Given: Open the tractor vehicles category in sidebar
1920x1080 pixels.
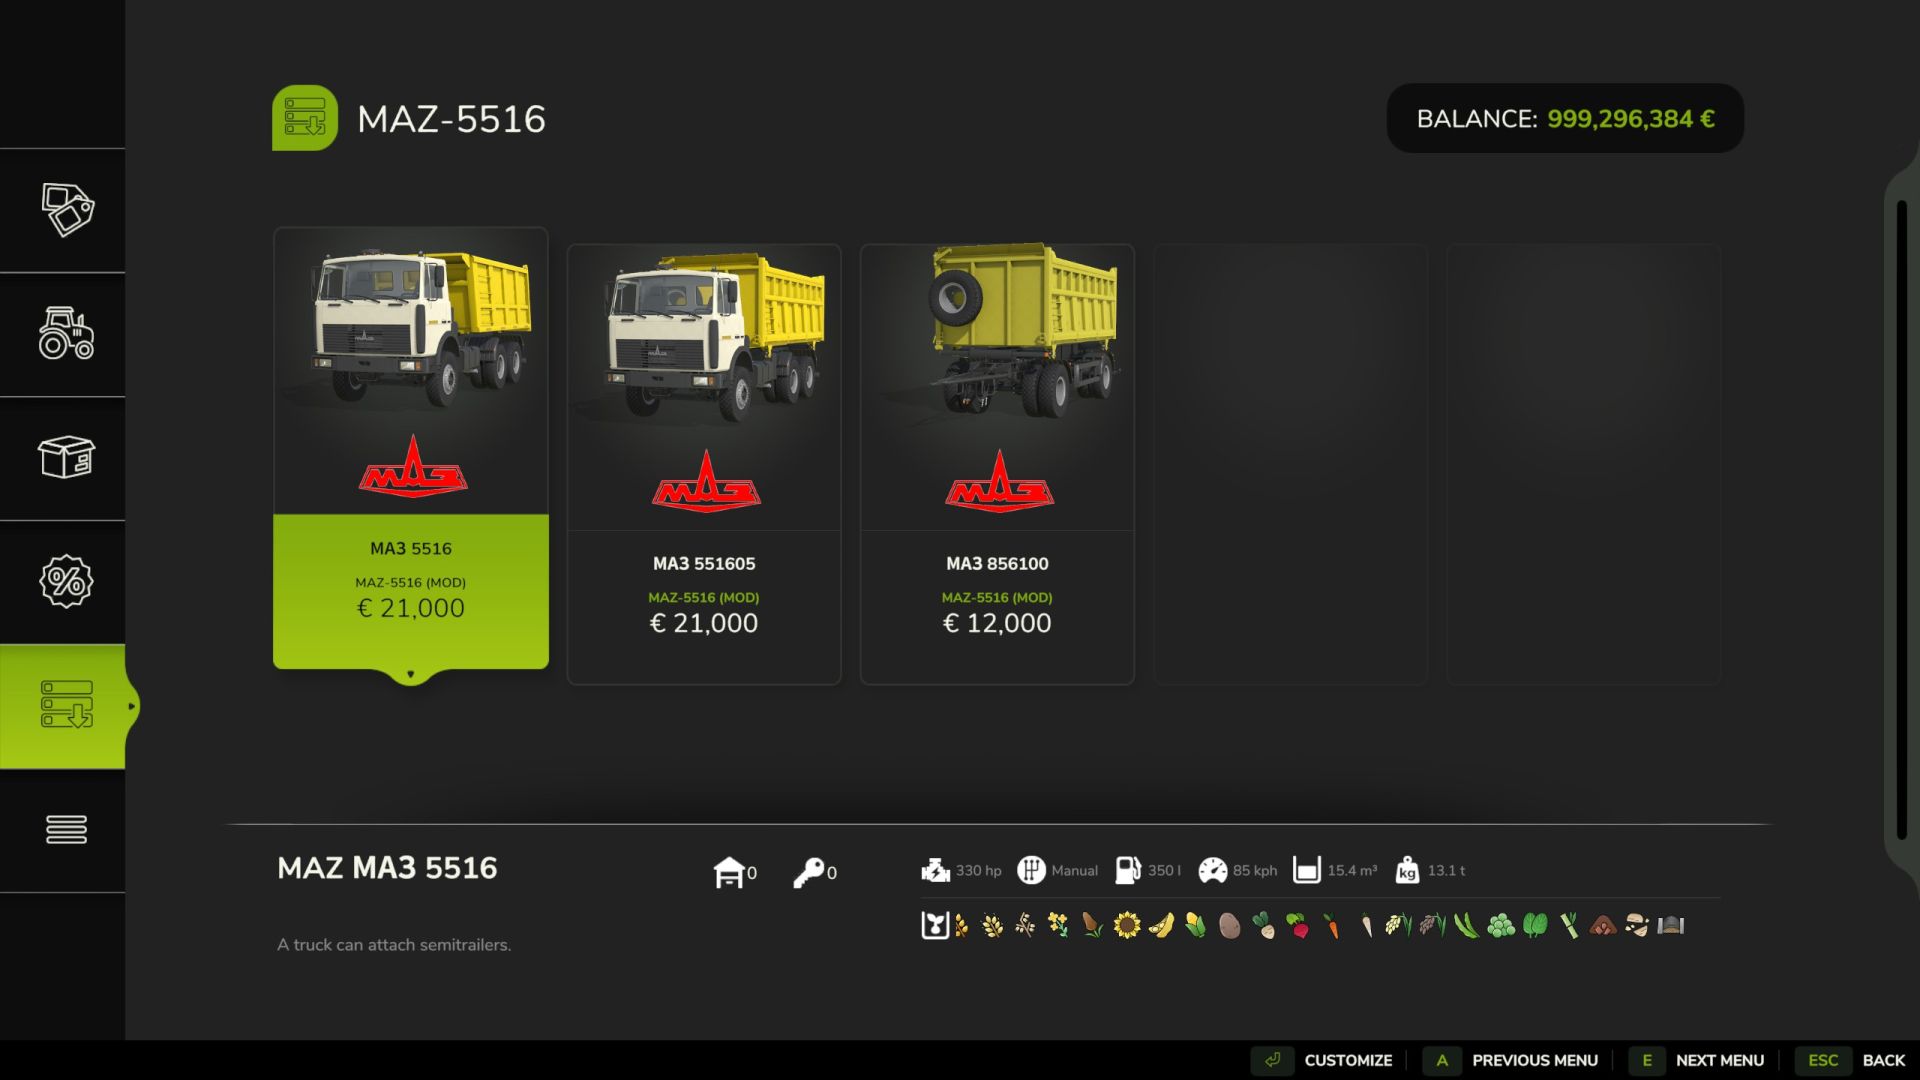Looking at the screenshot, I should tap(67, 334).
